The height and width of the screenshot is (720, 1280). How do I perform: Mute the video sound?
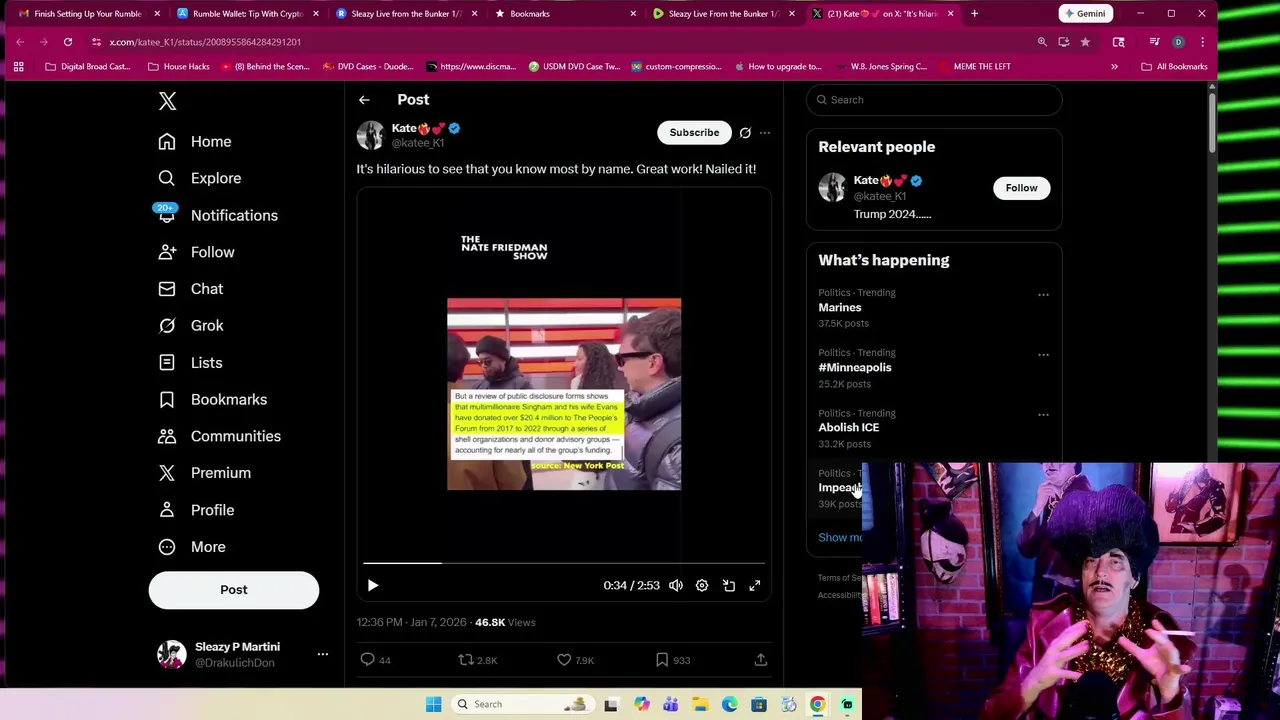pos(676,586)
